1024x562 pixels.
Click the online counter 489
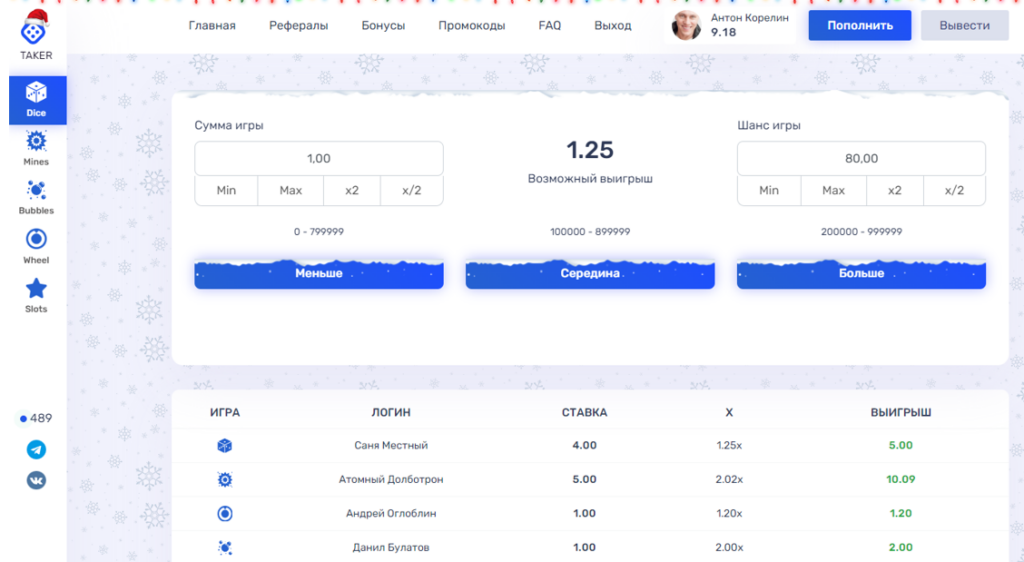coord(36,418)
